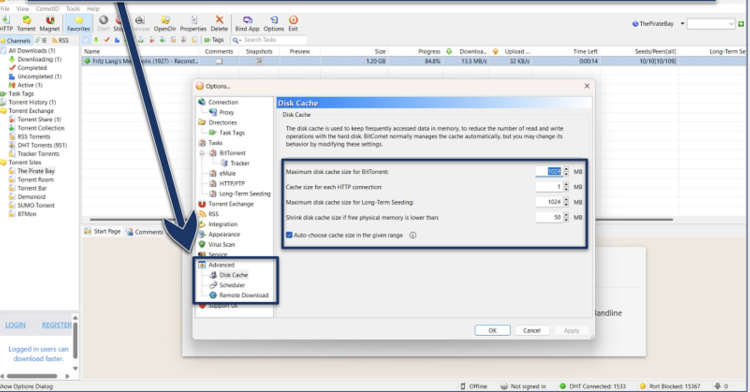Click the Bind App toolbar icon

(x=247, y=23)
